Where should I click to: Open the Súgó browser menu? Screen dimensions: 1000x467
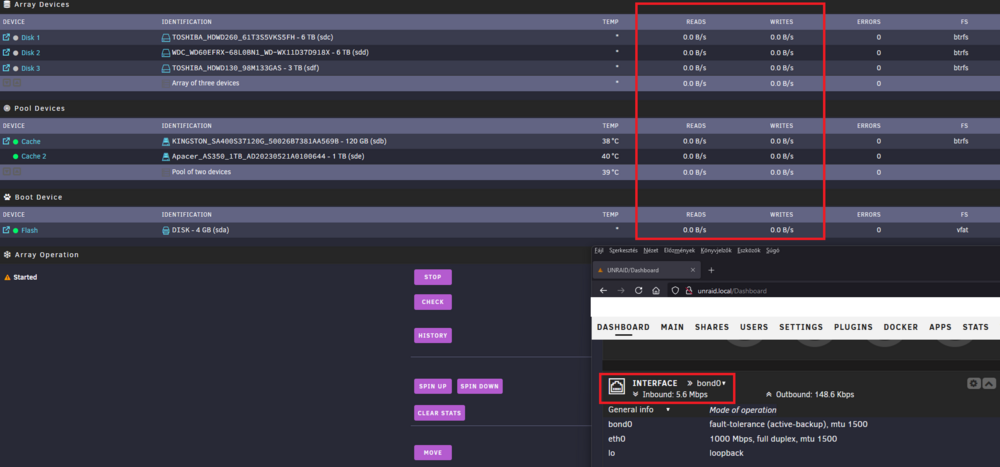[771, 251]
